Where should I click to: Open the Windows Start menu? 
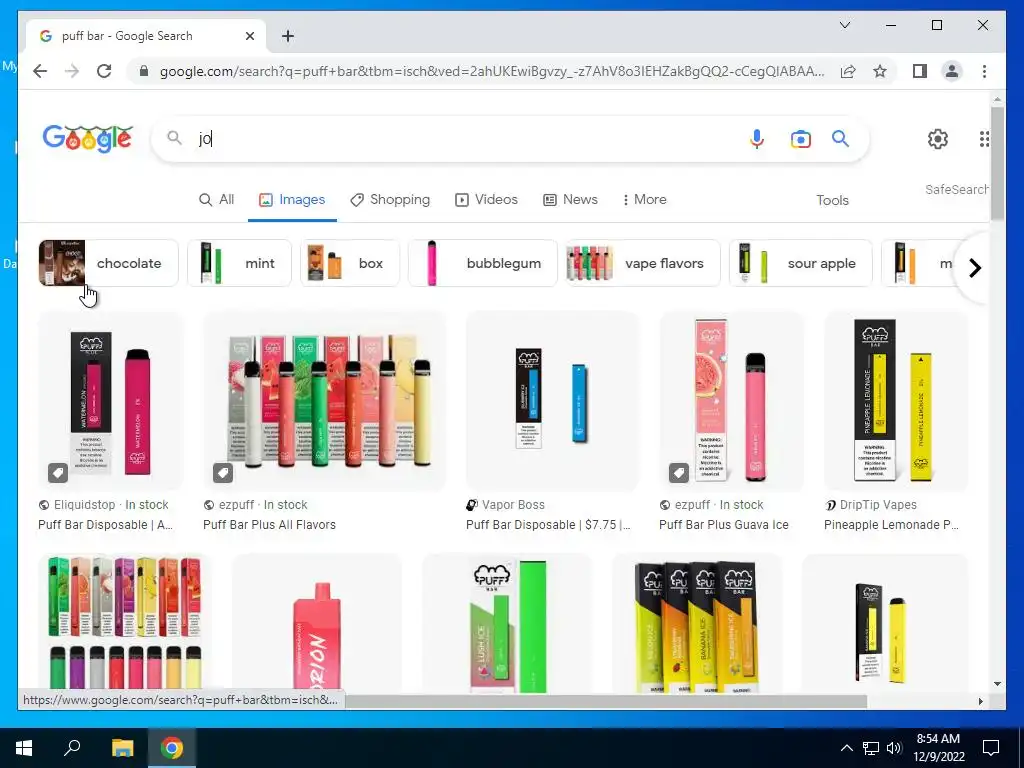pyautogui.click(x=24, y=748)
